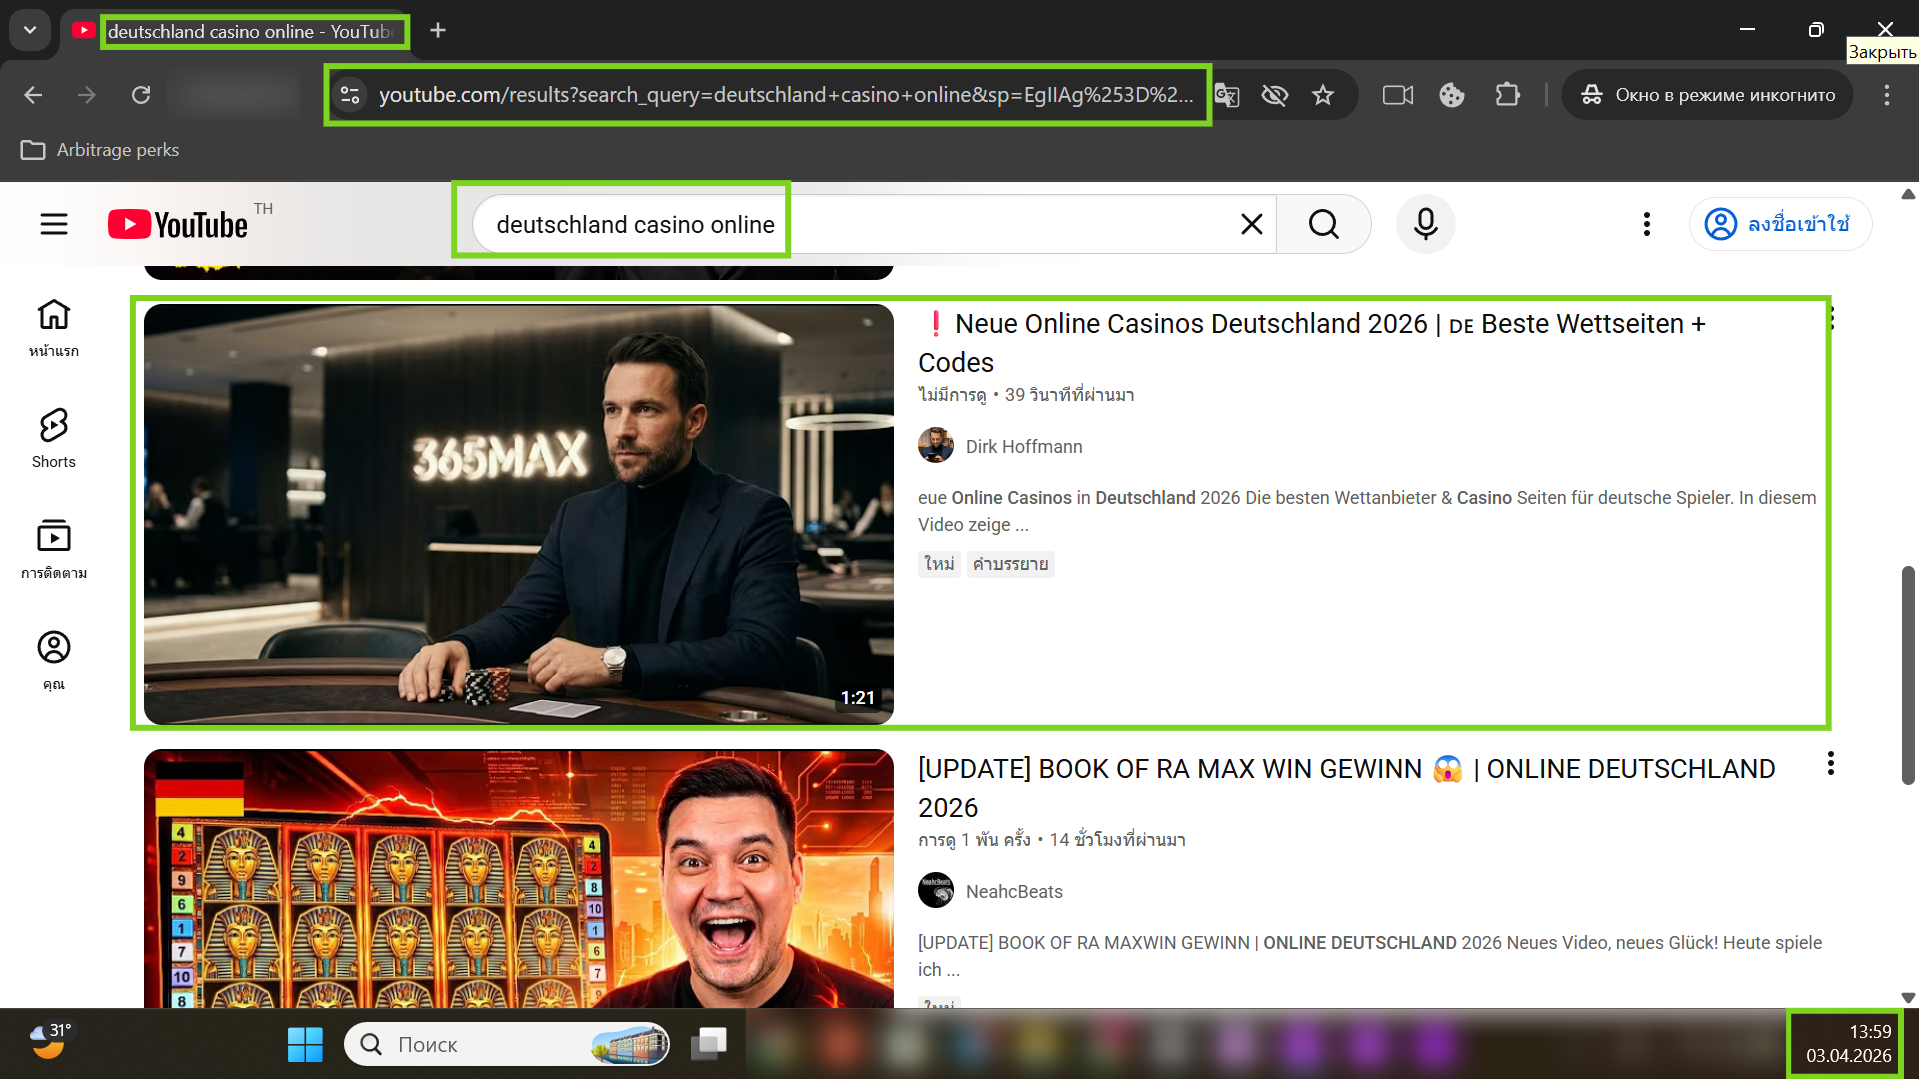Reload the YouTube page

(141, 95)
